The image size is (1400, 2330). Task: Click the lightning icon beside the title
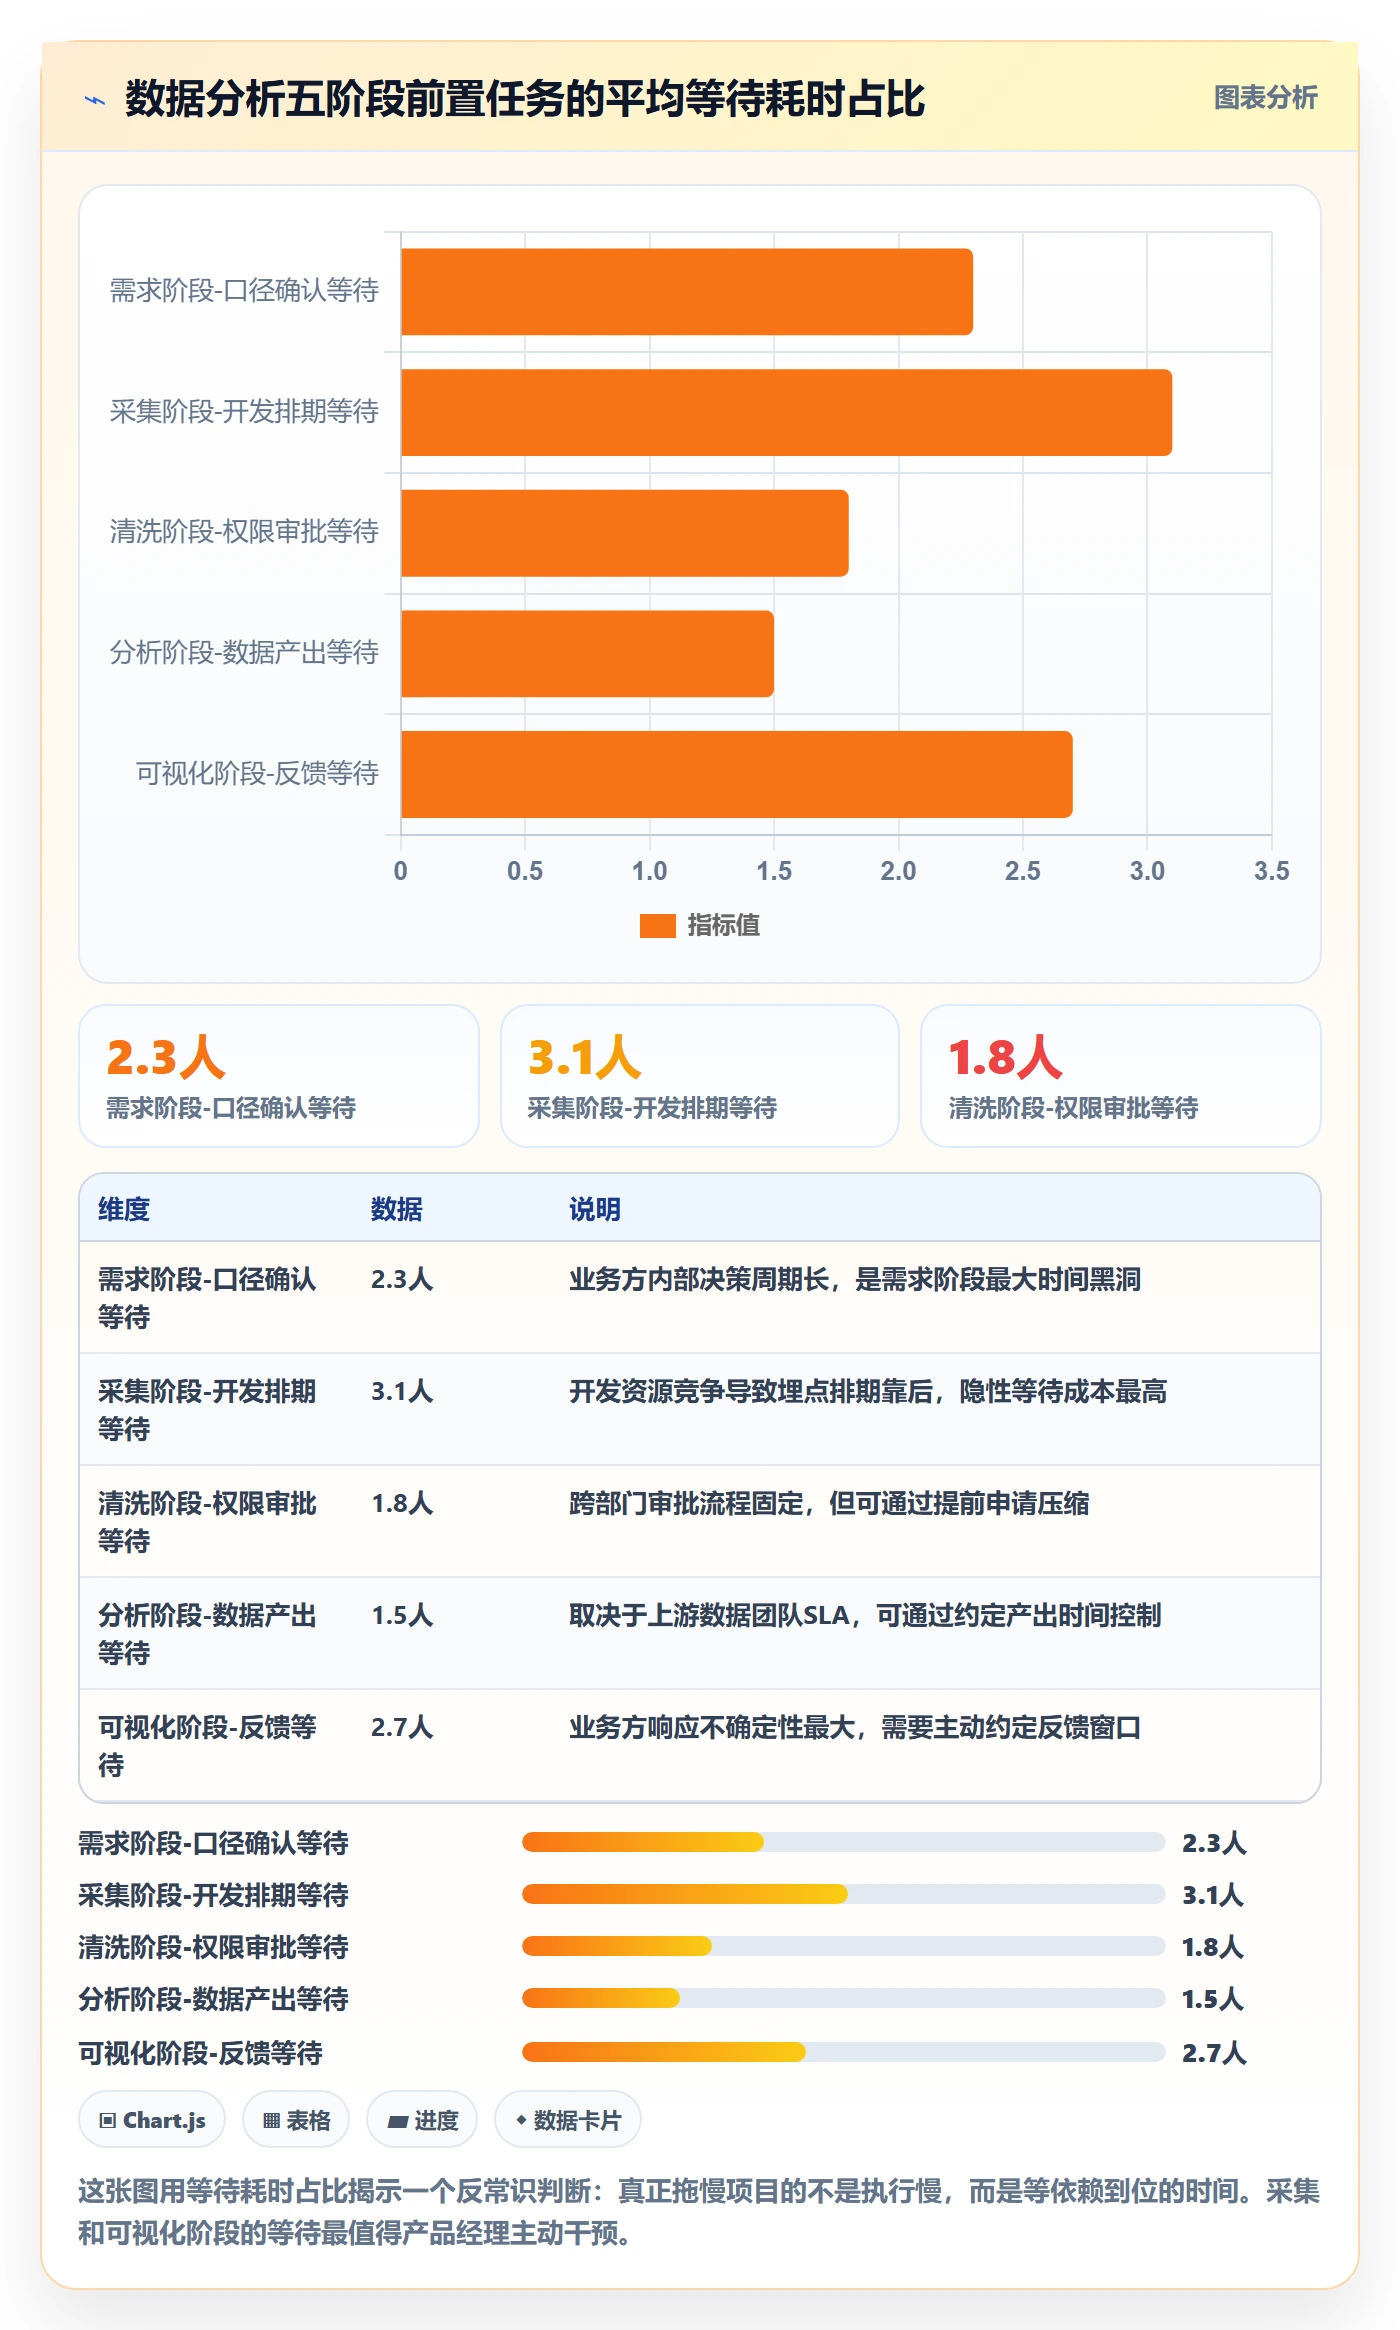point(95,100)
